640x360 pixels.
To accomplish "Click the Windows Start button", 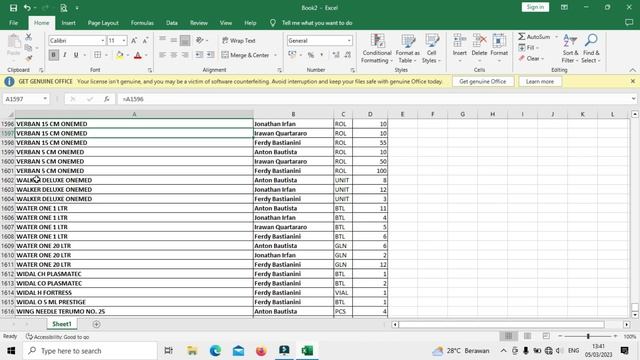I will click(11, 351).
